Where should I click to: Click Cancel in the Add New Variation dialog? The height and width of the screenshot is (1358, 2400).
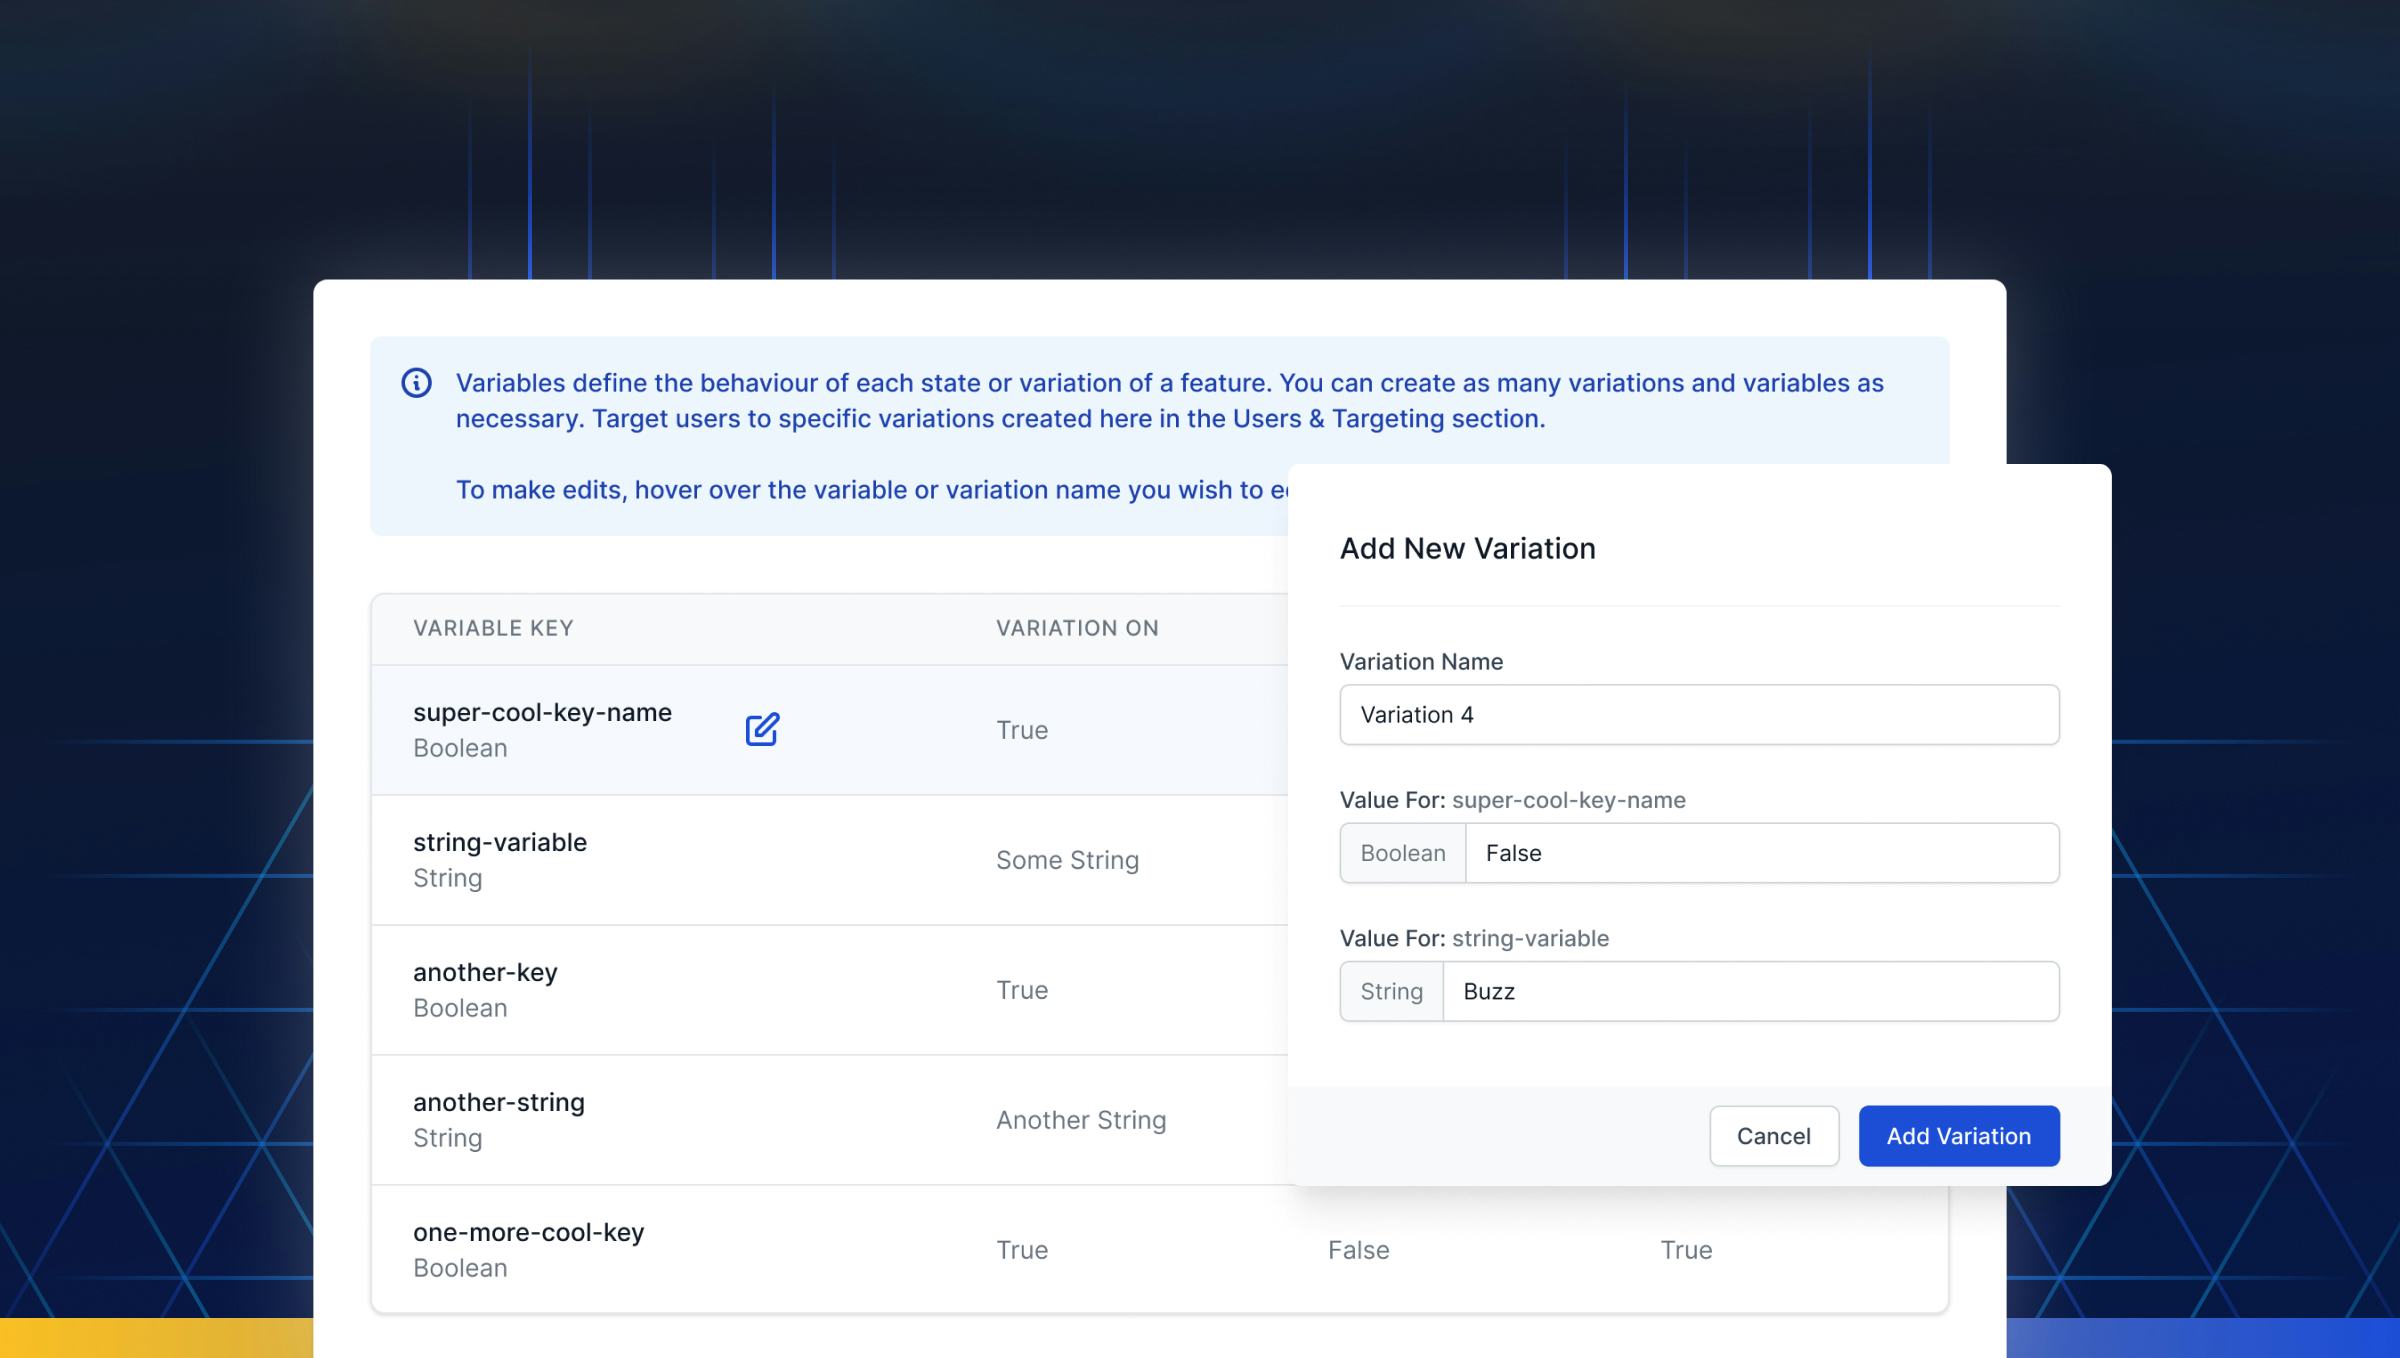coord(1773,1136)
